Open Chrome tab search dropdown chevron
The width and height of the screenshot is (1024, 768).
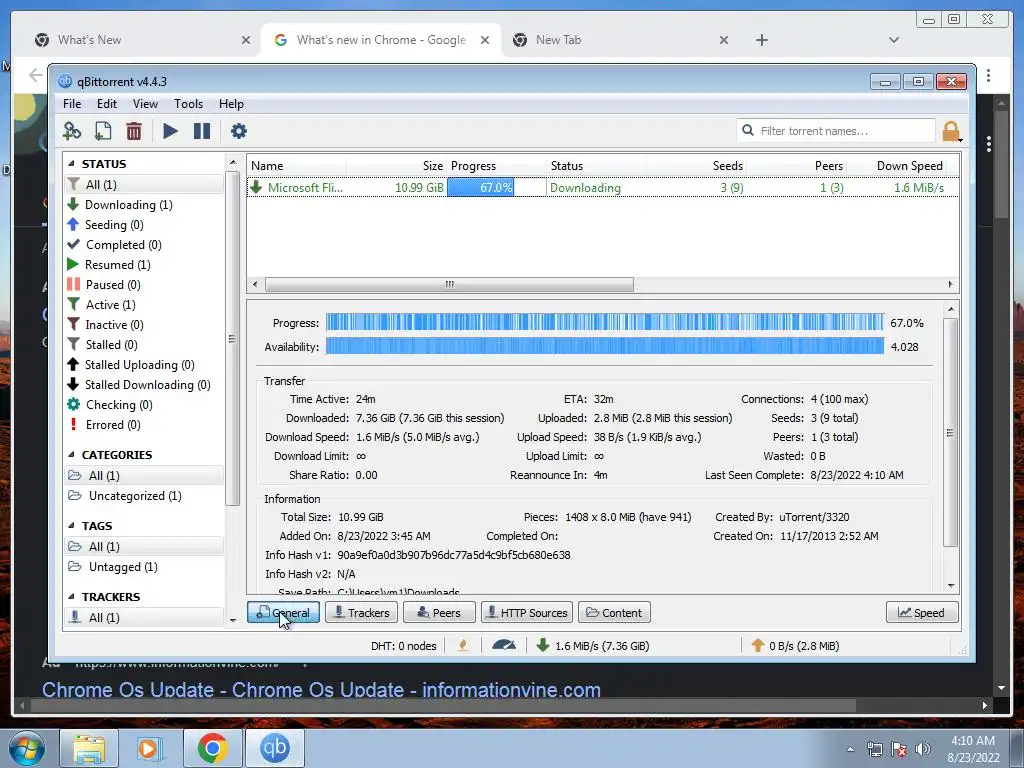click(x=894, y=40)
